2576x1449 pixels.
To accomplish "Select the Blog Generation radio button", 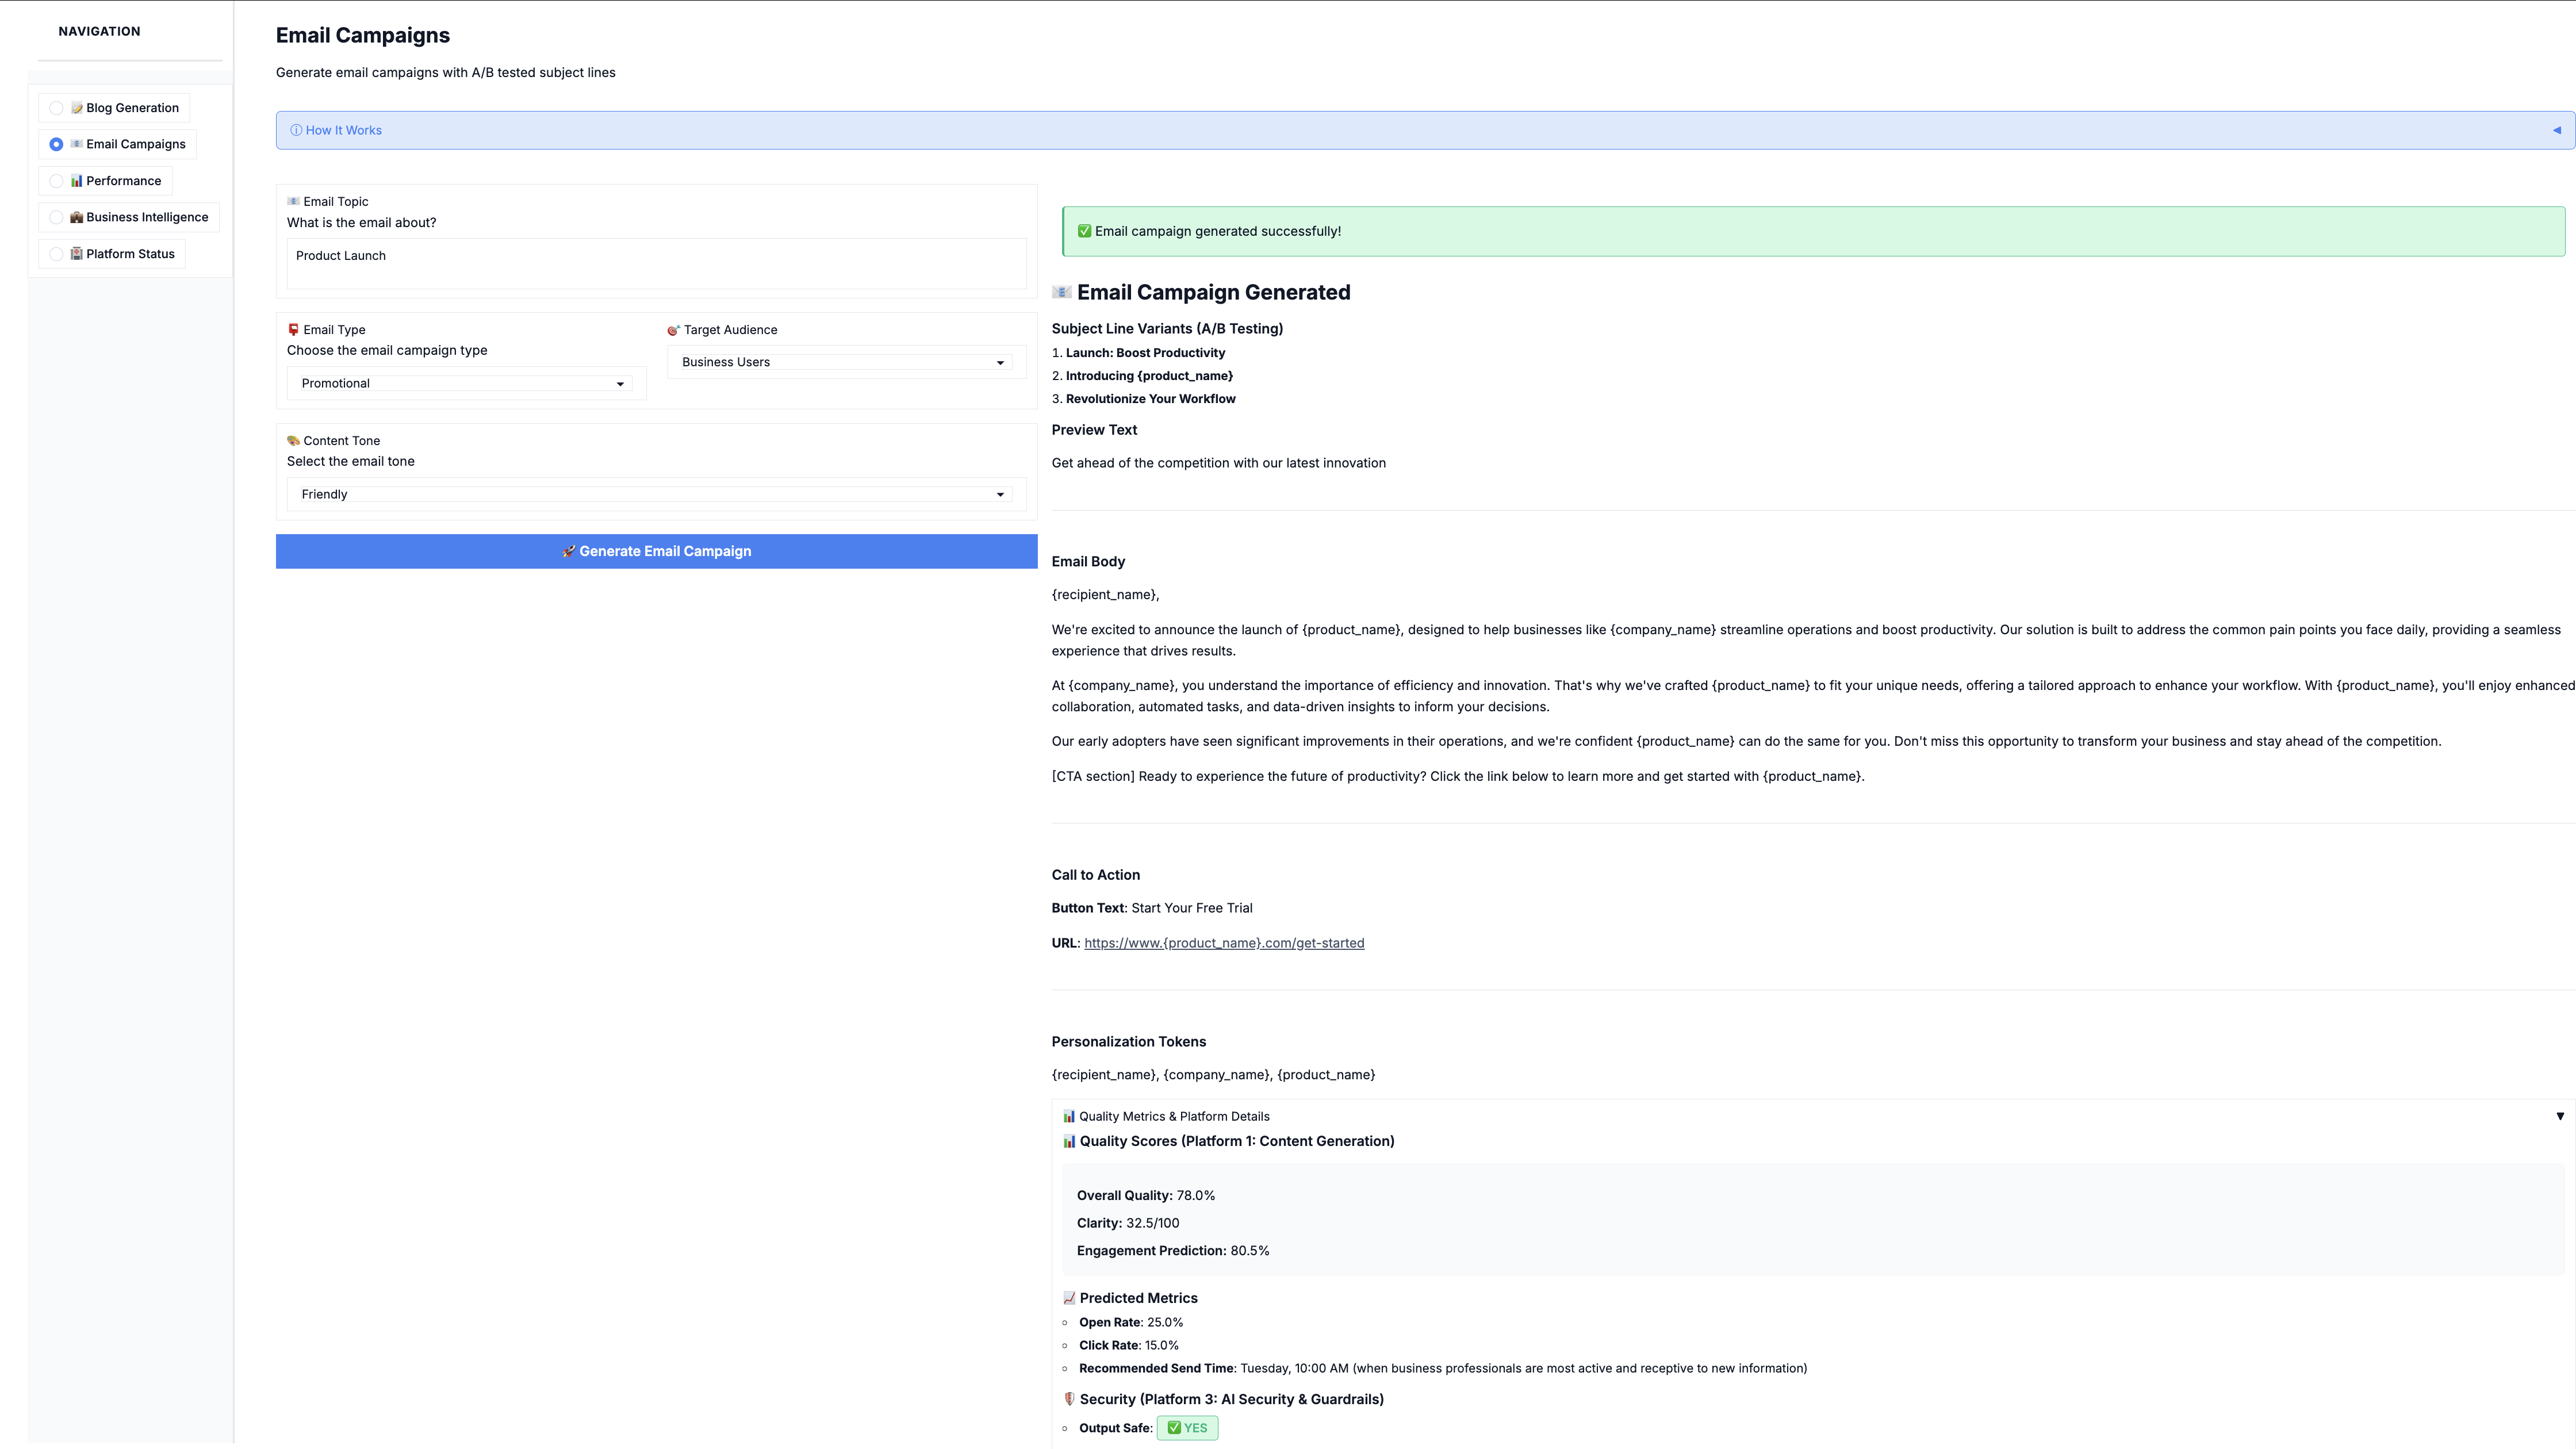I will pyautogui.click(x=56, y=108).
